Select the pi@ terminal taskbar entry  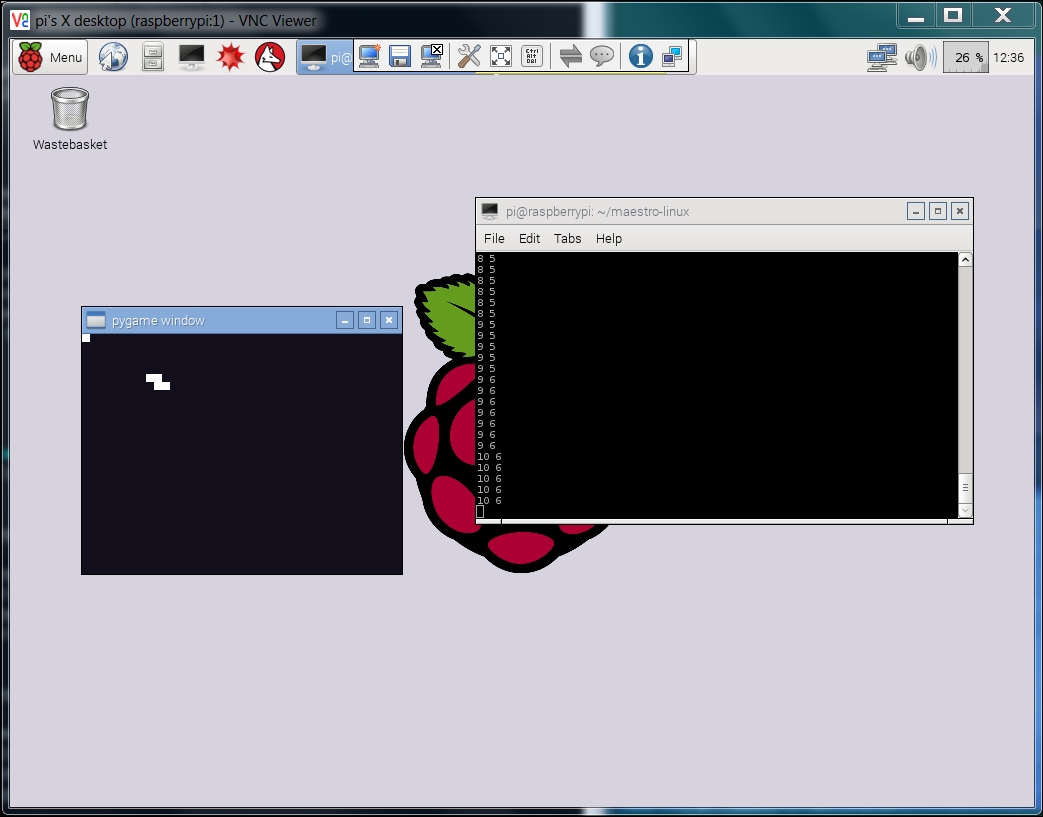click(325, 57)
